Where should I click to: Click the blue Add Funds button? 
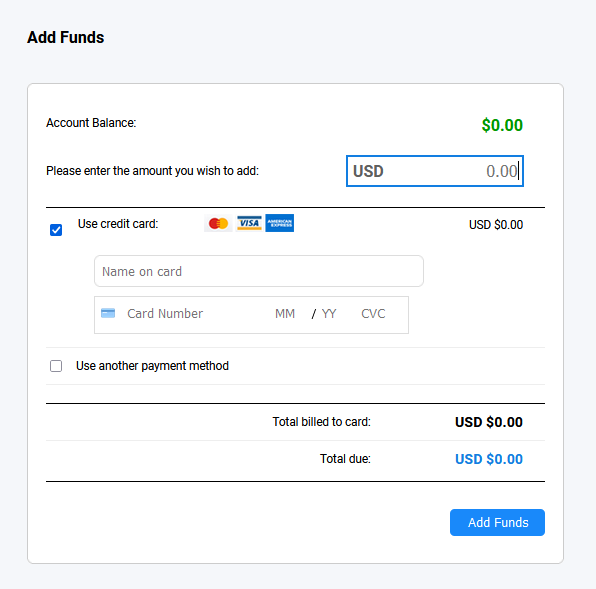pos(497,522)
